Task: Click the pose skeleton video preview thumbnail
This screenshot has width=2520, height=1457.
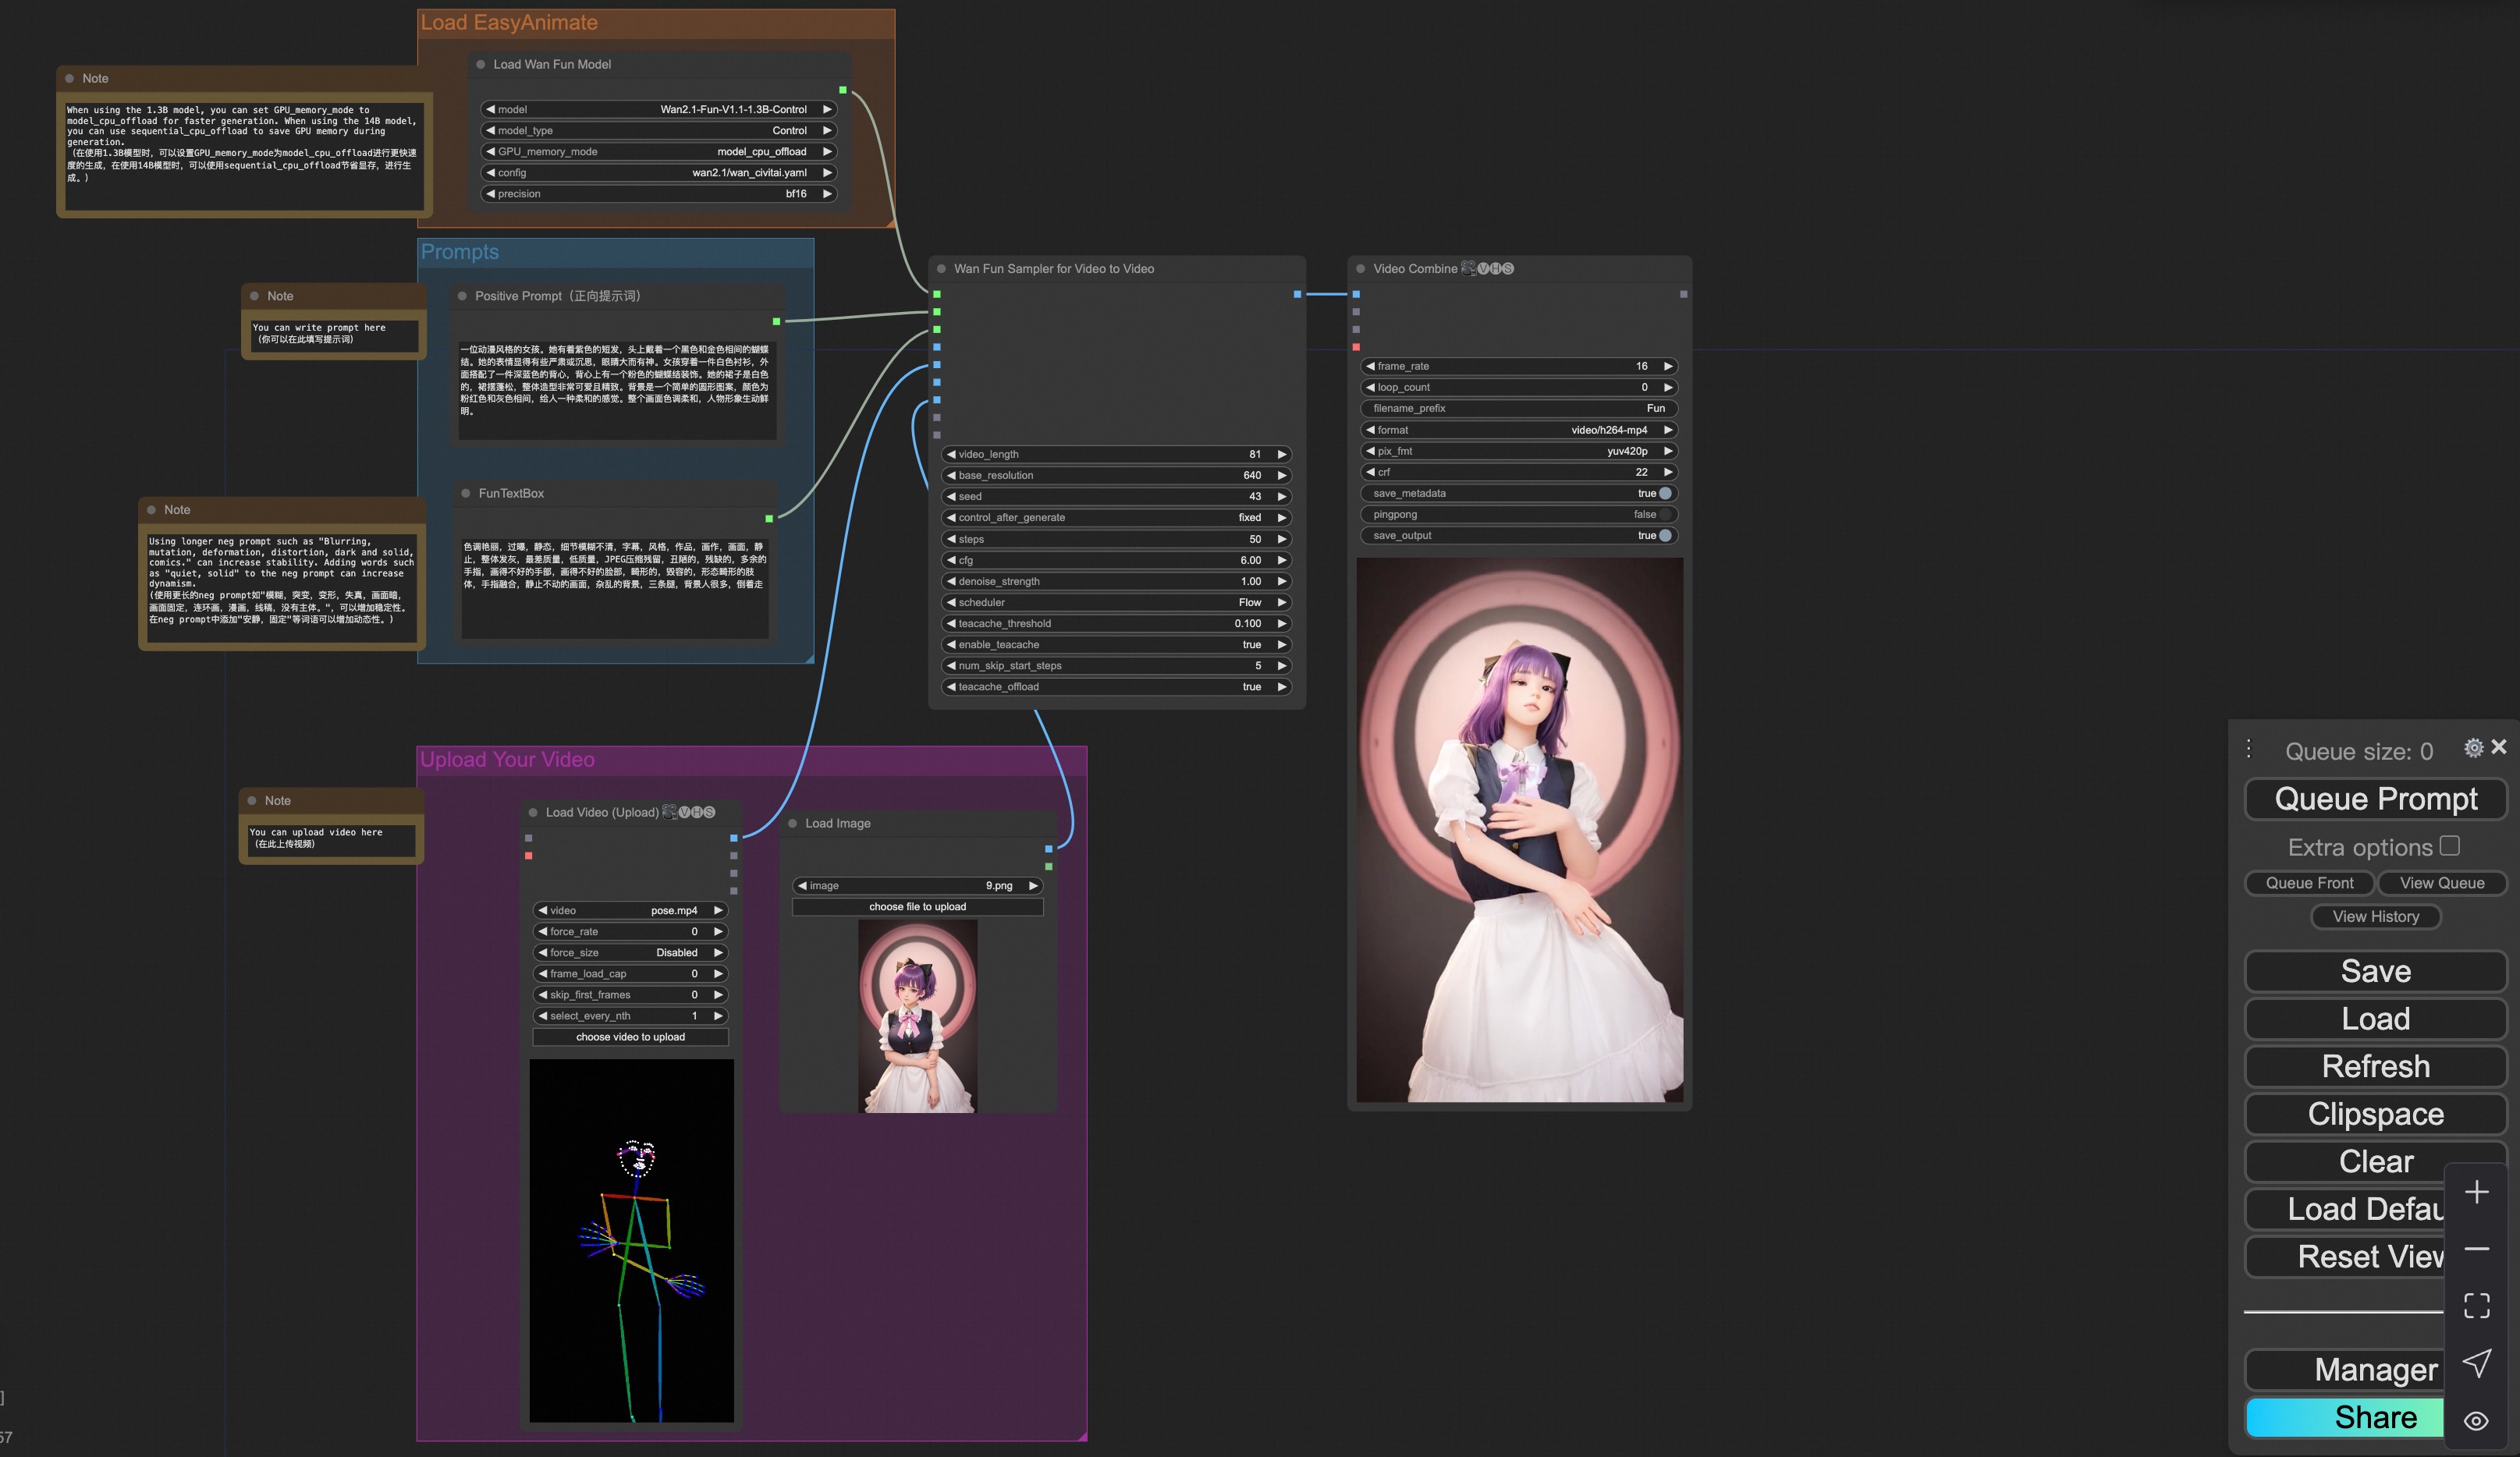Action: click(x=631, y=1240)
